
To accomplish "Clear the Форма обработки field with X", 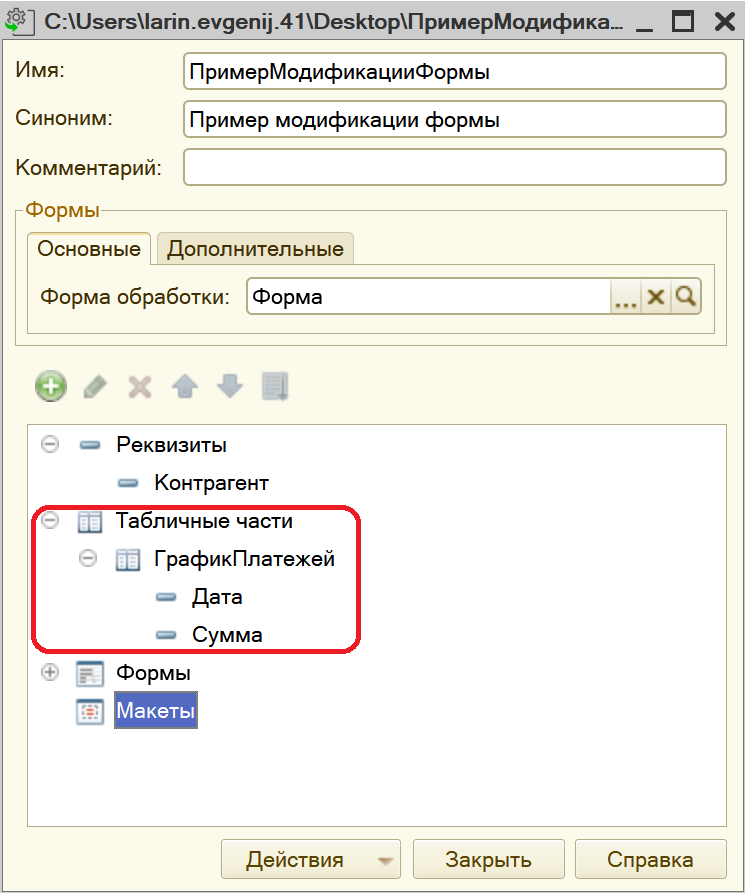I will pos(656,297).
